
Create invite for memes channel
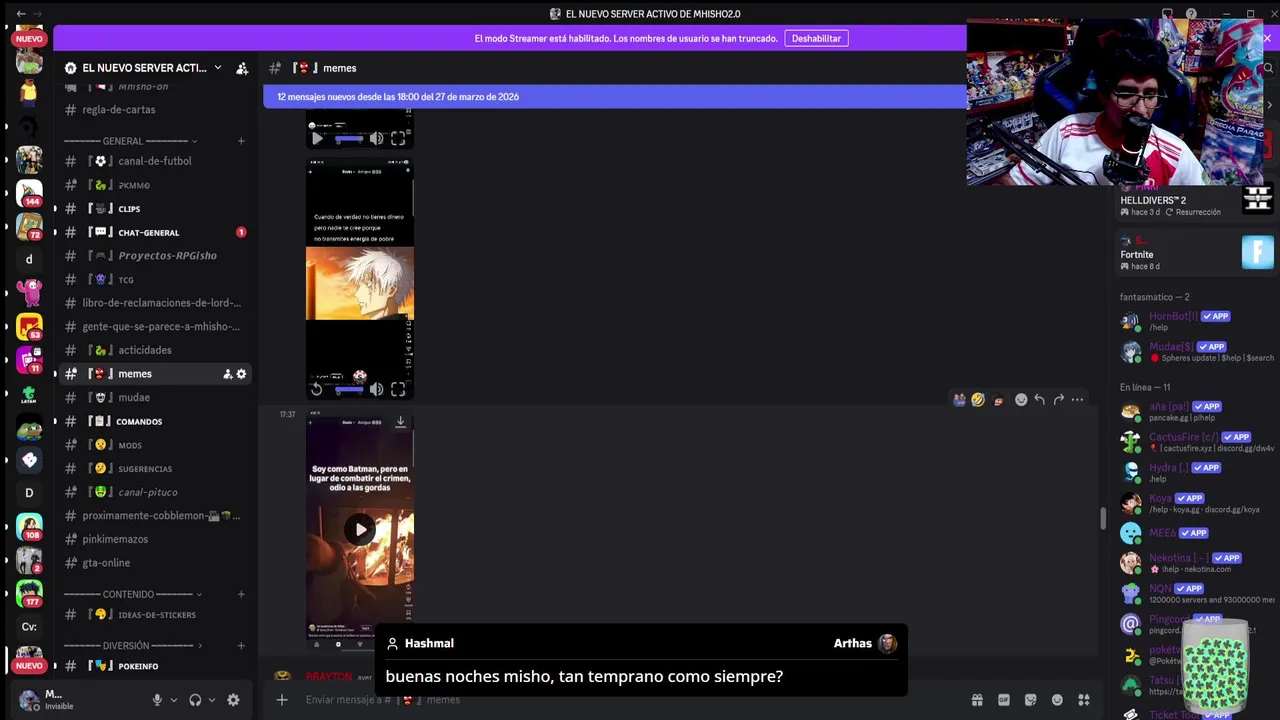pyautogui.click(x=227, y=374)
